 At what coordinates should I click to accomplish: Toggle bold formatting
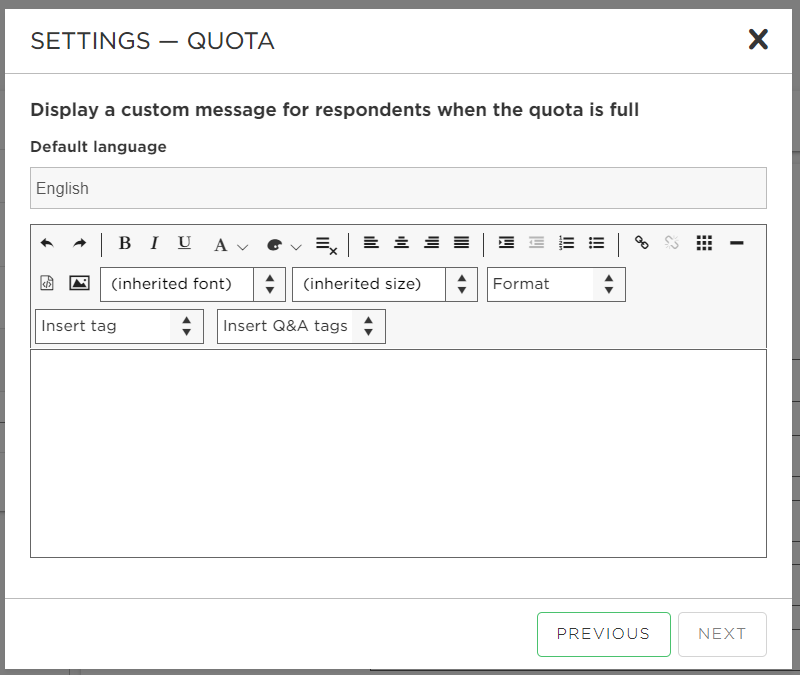click(x=124, y=243)
